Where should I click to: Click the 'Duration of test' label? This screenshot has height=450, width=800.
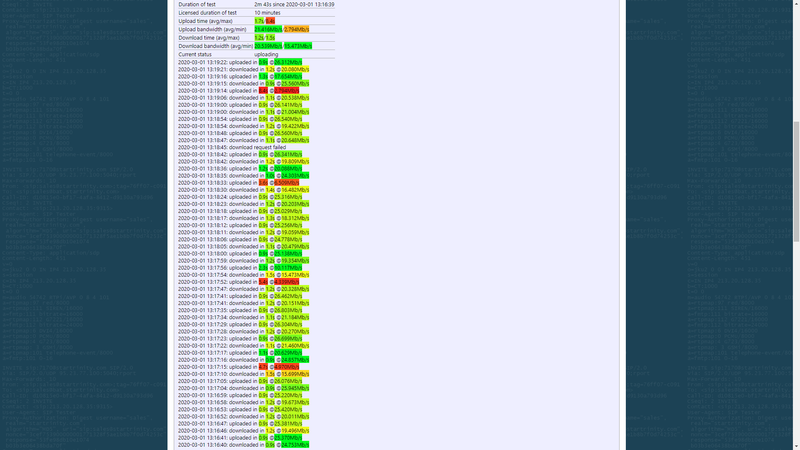[197, 4]
